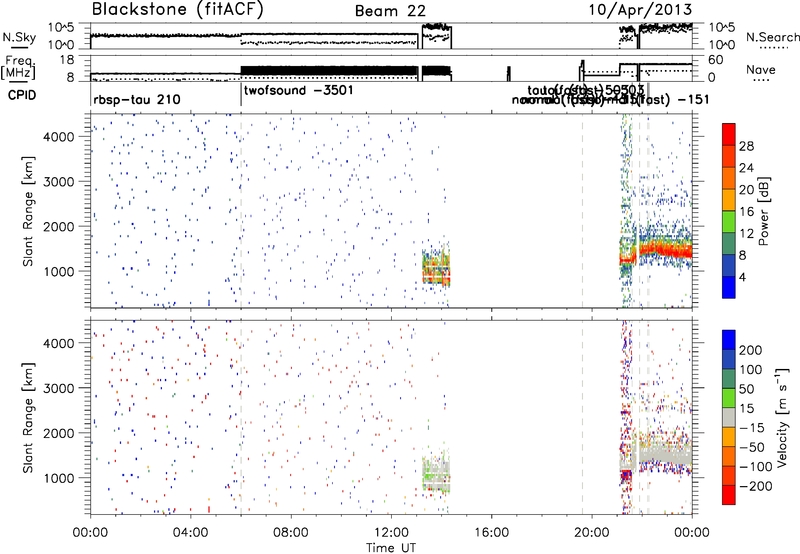Screen dimensions: 800x554
Task: Click the 14:00 UT echo cluster in the power panel
Action: pos(436,270)
